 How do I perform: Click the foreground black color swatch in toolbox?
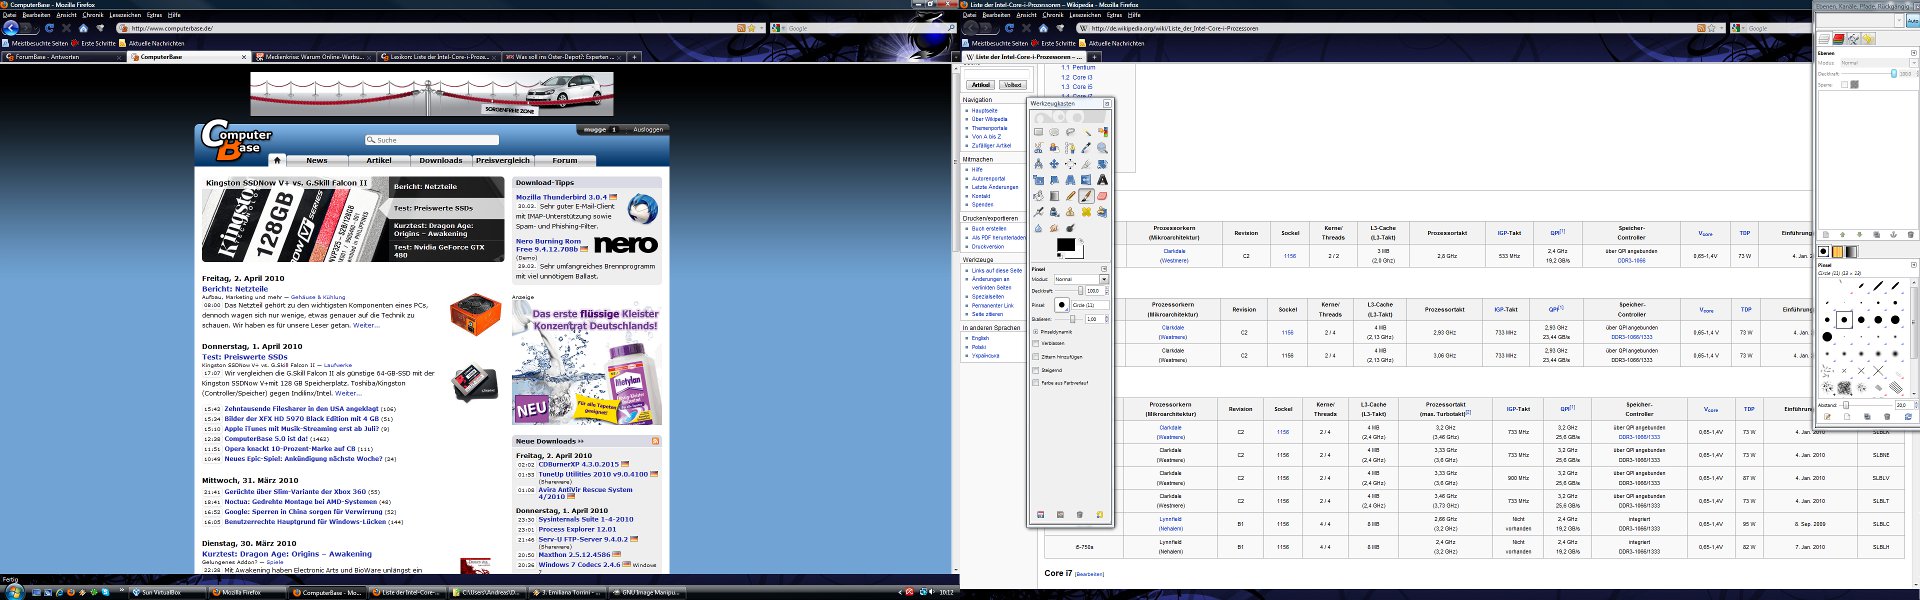click(1066, 245)
